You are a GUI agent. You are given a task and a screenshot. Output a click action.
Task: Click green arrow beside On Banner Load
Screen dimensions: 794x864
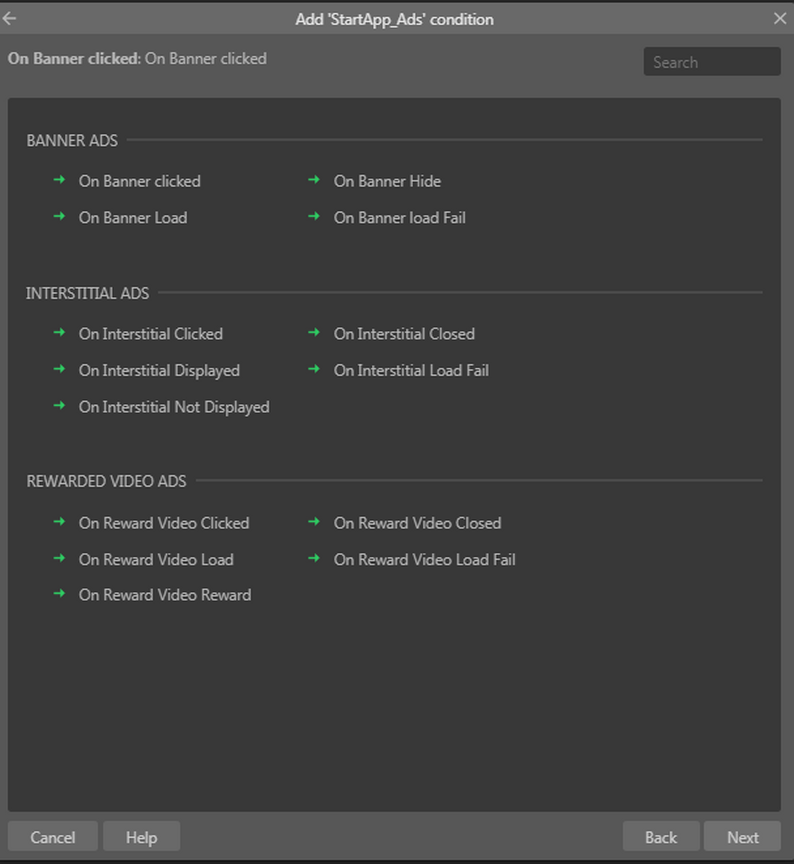click(x=60, y=217)
